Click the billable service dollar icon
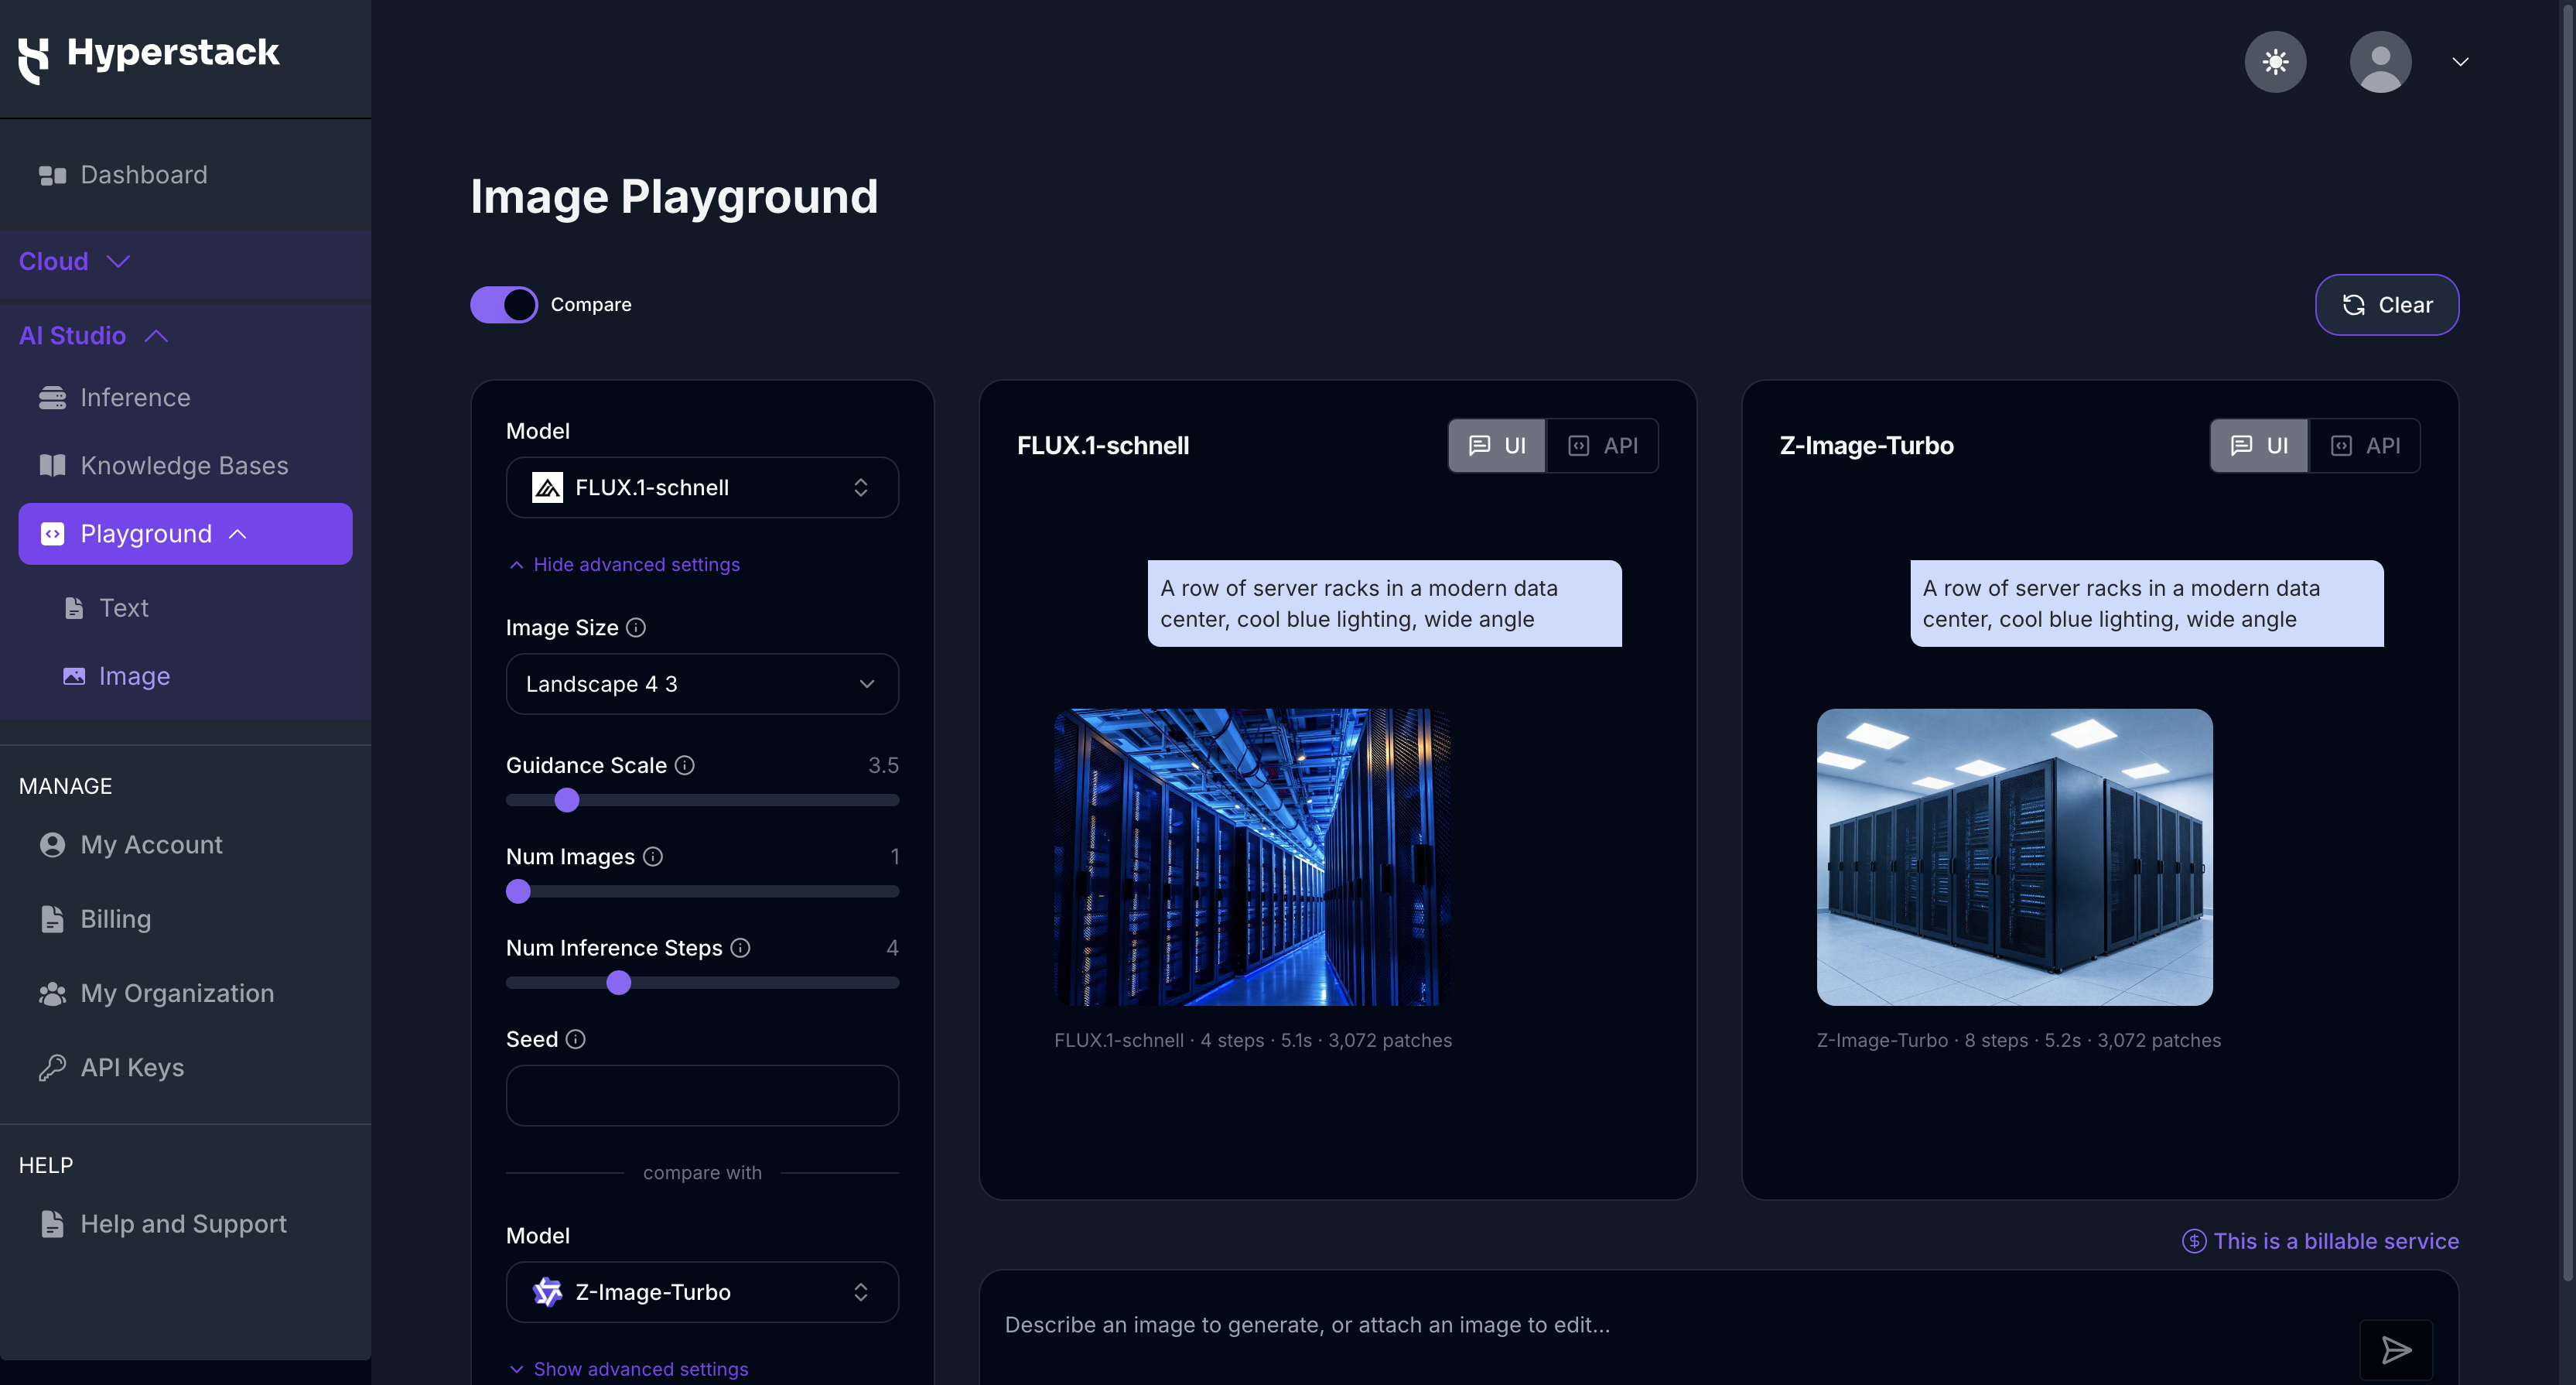Image resolution: width=2576 pixels, height=1385 pixels. pos(2194,1241)
